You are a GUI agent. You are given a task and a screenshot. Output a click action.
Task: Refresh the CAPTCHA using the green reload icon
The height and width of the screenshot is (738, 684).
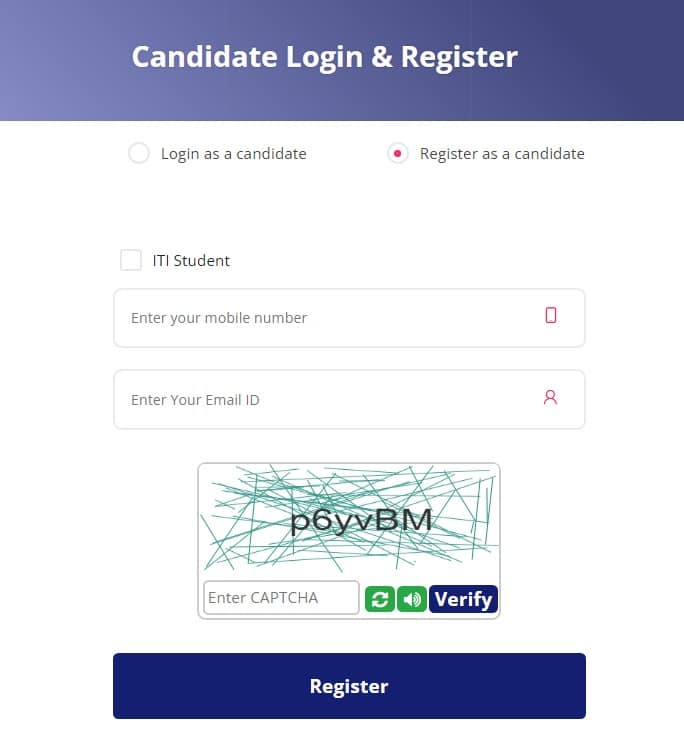[379, 599]
